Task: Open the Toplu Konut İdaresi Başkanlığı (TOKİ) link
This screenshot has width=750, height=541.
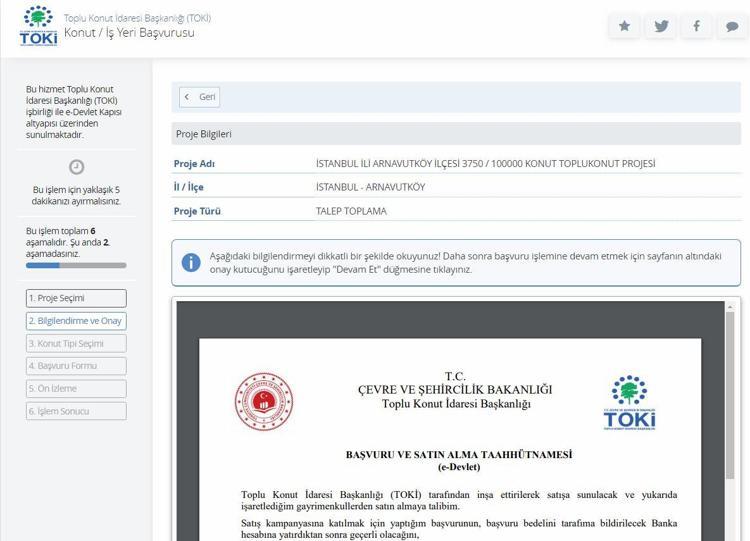Action: [x=137, y=18]
